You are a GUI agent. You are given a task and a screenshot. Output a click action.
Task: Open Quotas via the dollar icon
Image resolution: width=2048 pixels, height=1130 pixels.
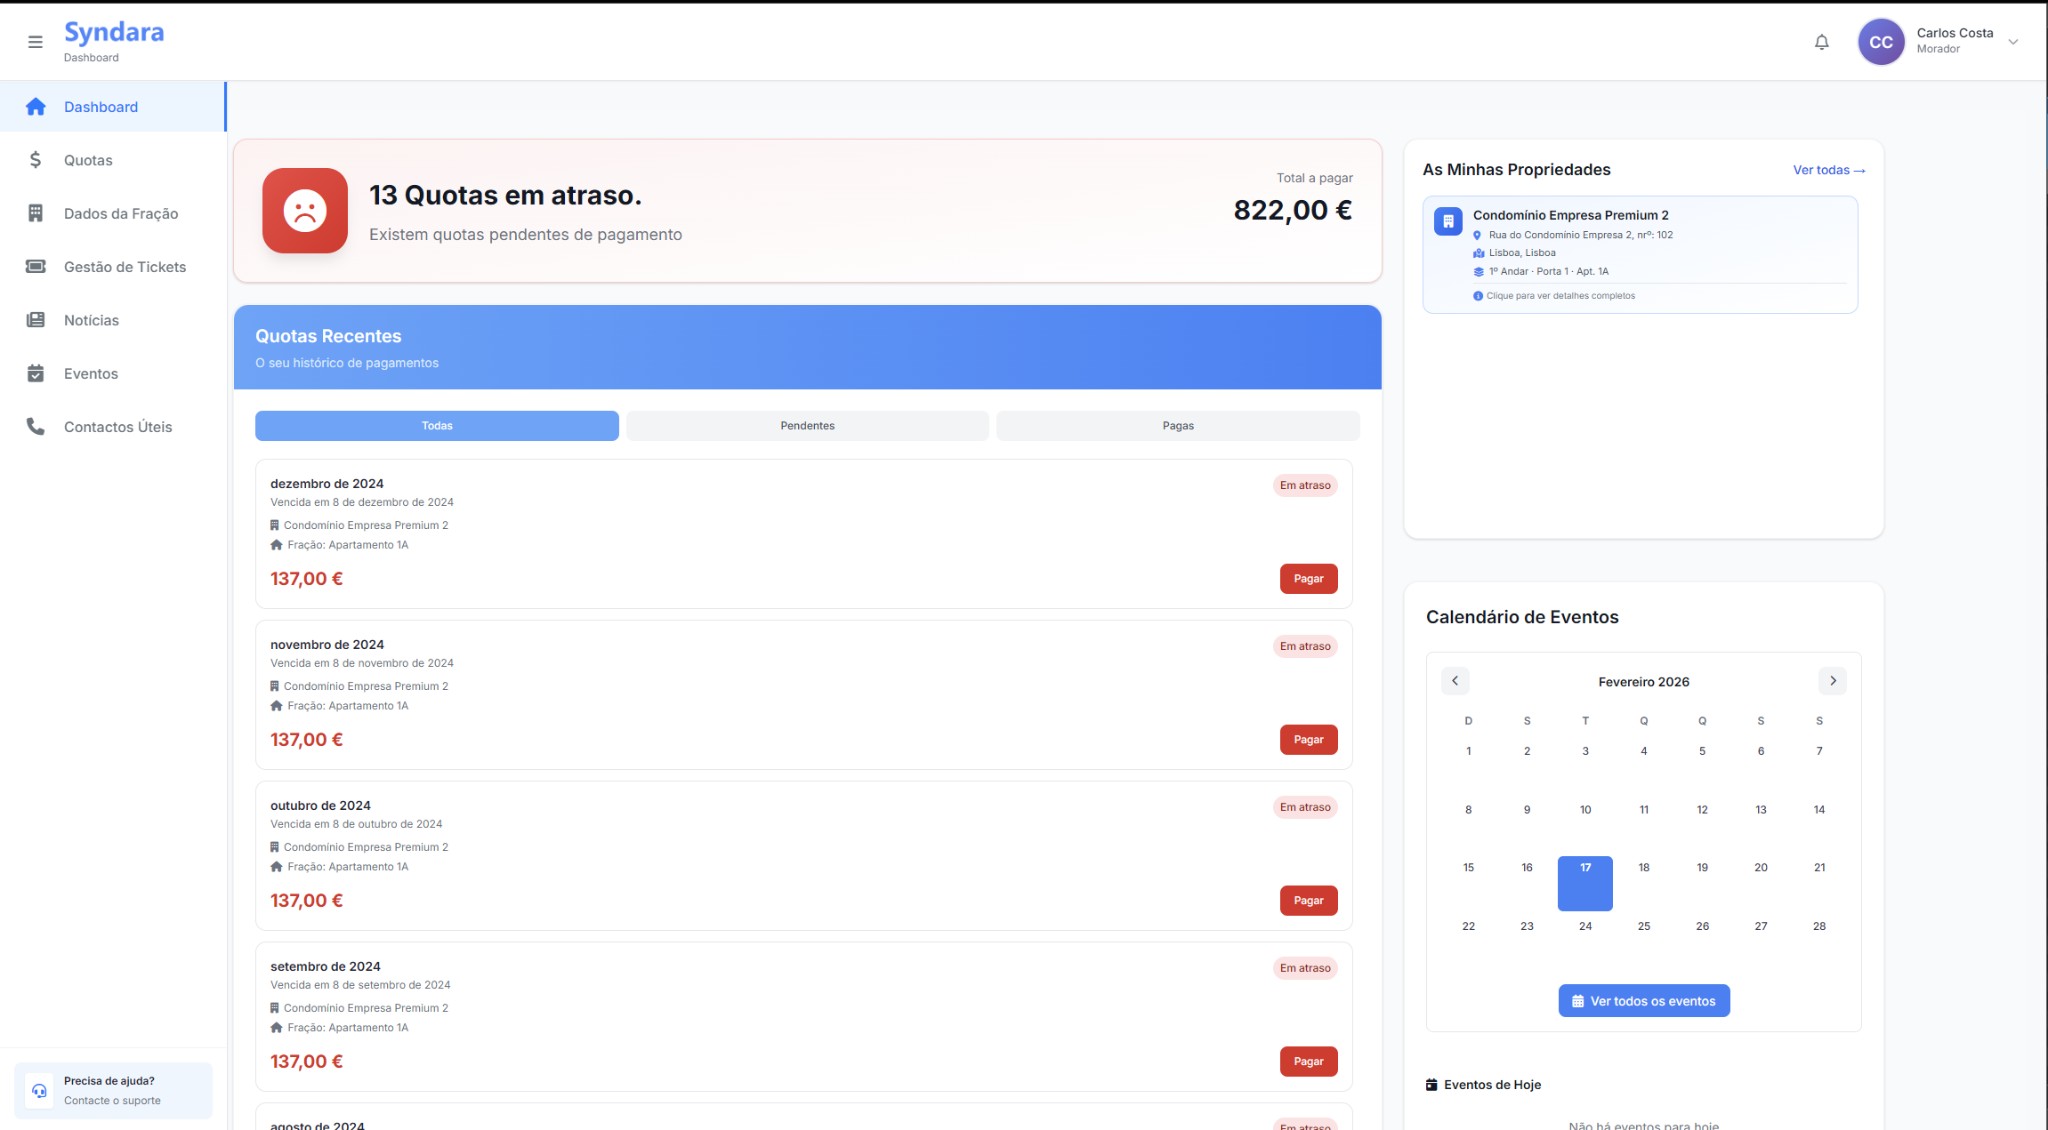pos(36,159)
